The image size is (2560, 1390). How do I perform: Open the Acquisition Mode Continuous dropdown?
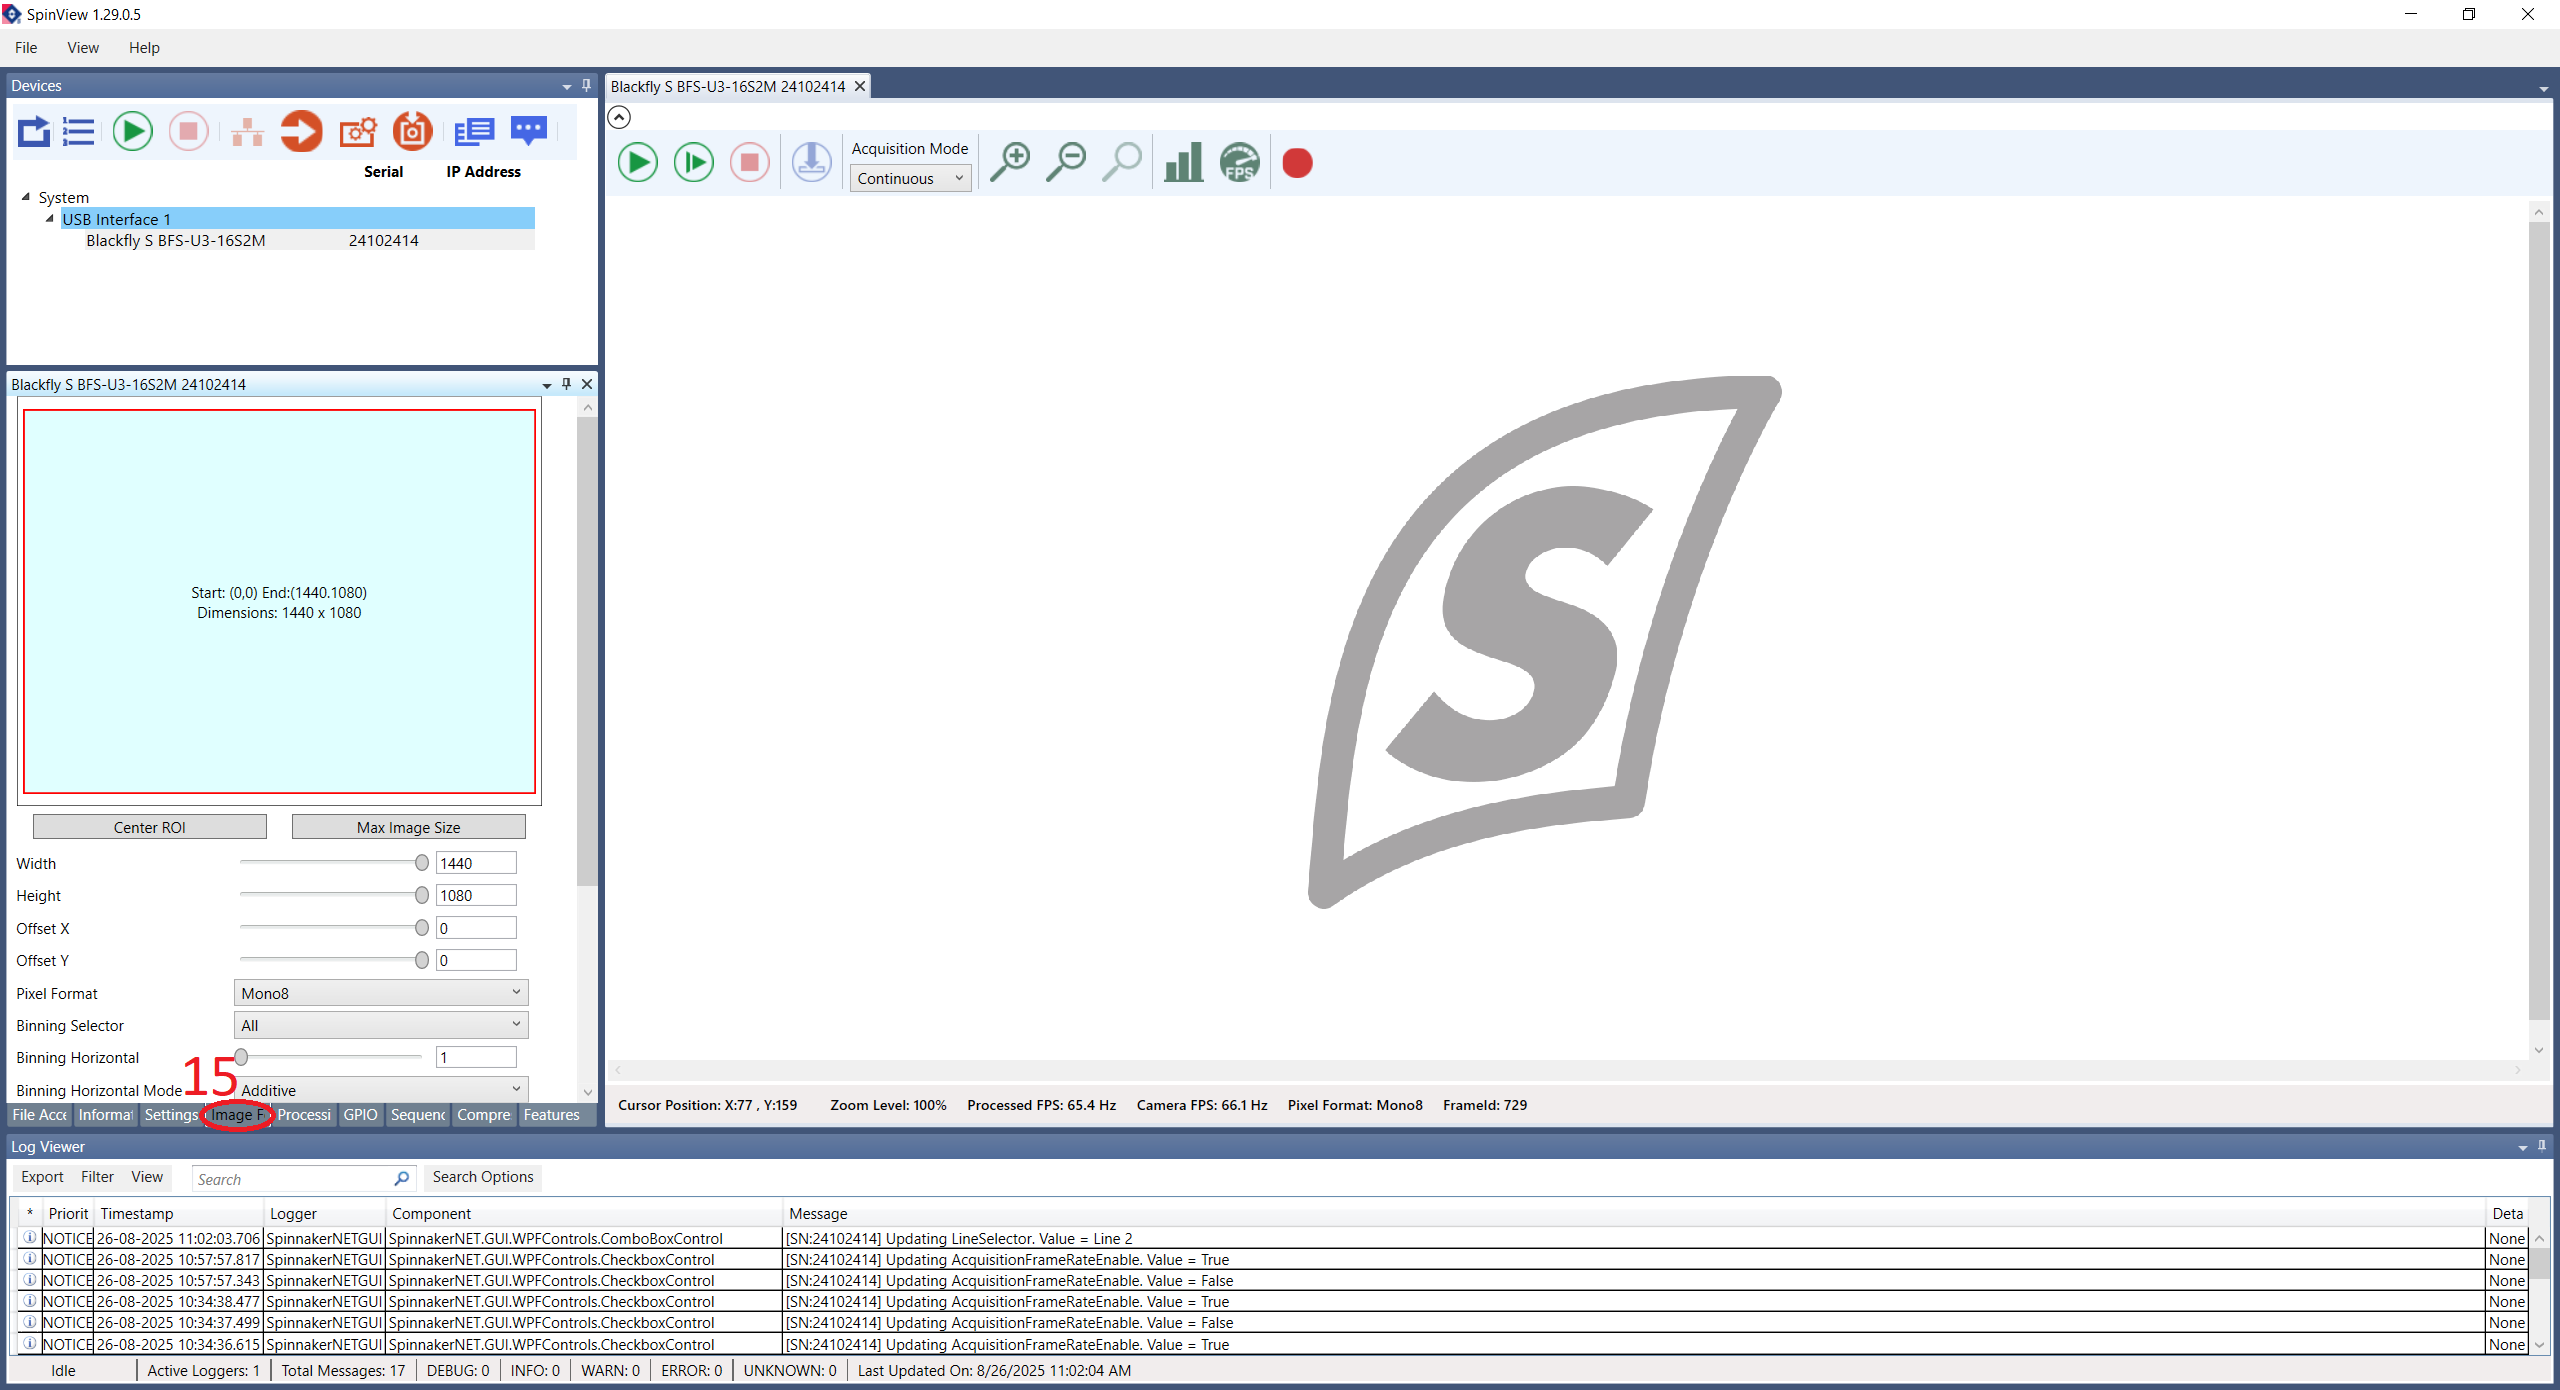click(910, 179)
